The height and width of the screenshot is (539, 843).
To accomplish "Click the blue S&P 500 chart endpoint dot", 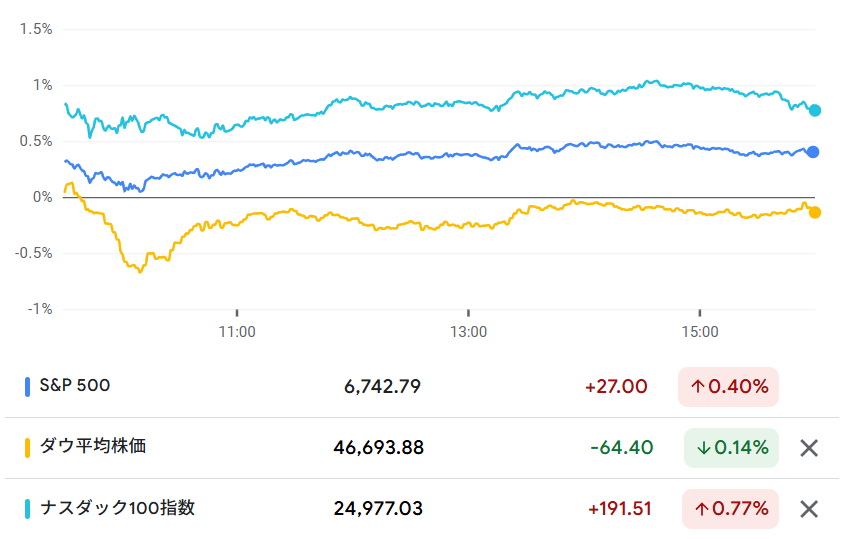I will 813,152.
